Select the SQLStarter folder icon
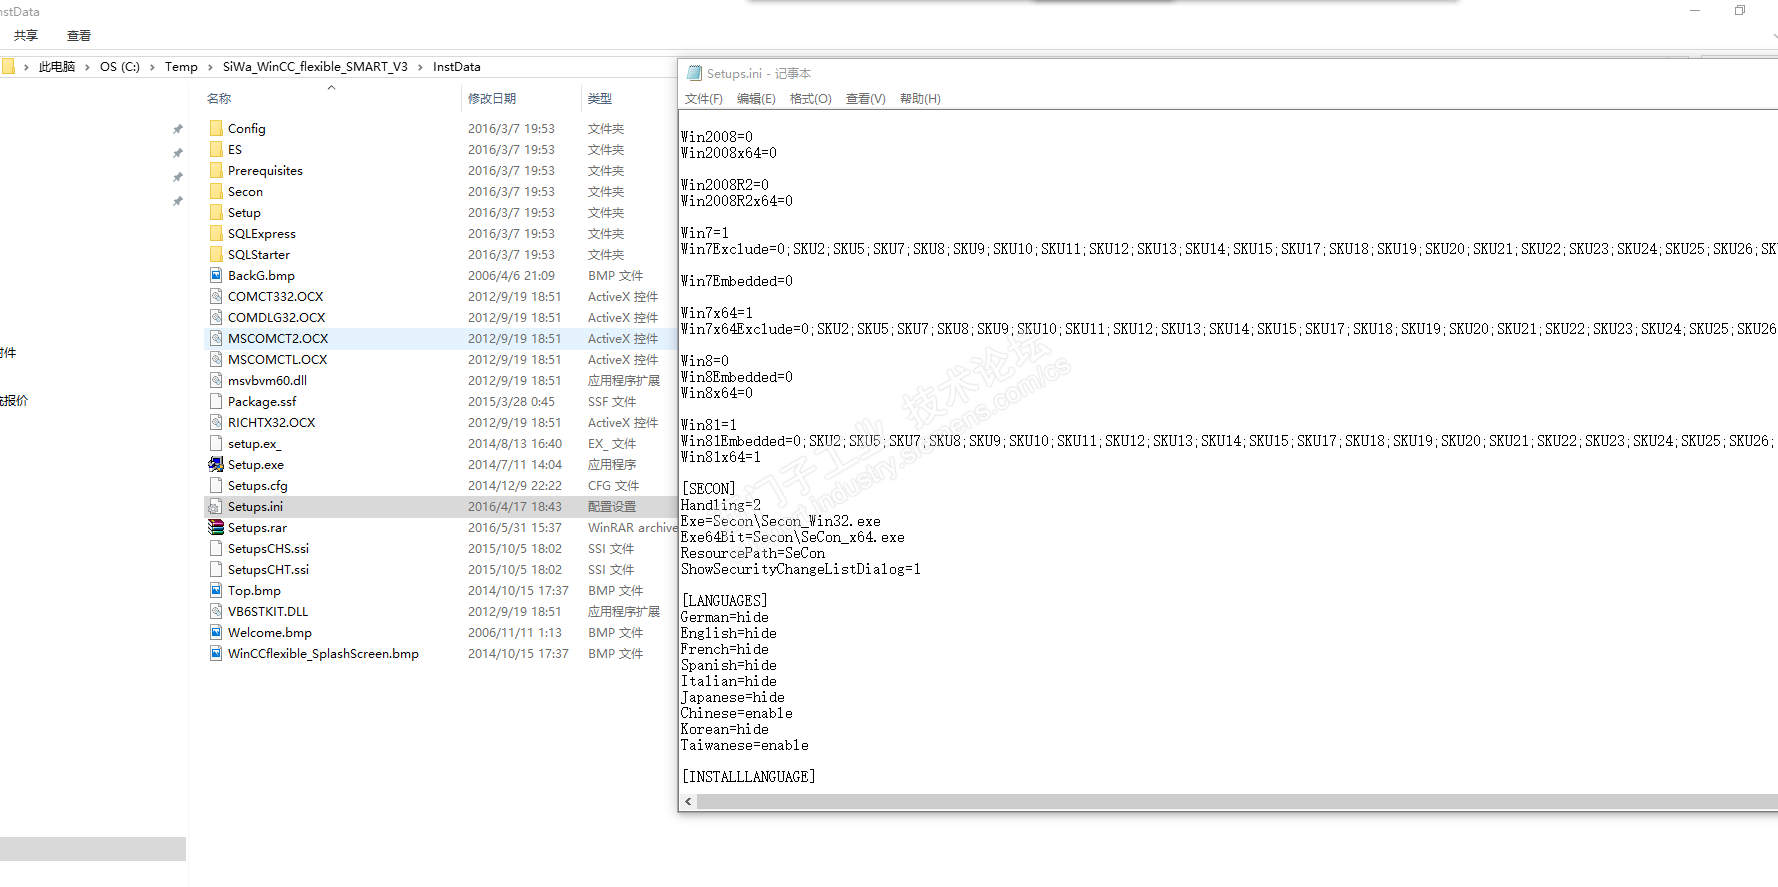1778x887 pixels. (x=216, y=254)
